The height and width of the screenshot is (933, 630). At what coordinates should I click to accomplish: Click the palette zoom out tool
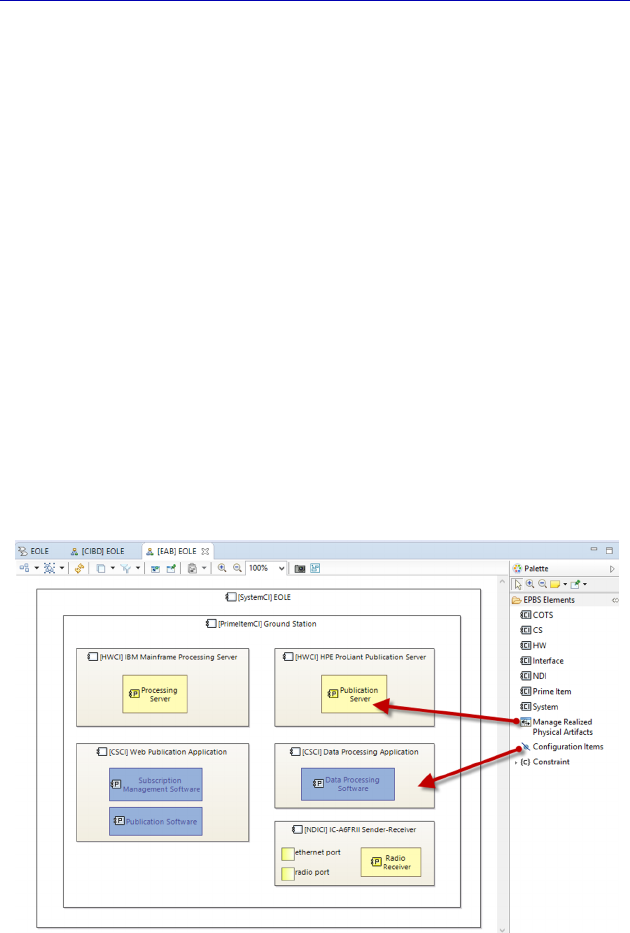coord(542,584)
